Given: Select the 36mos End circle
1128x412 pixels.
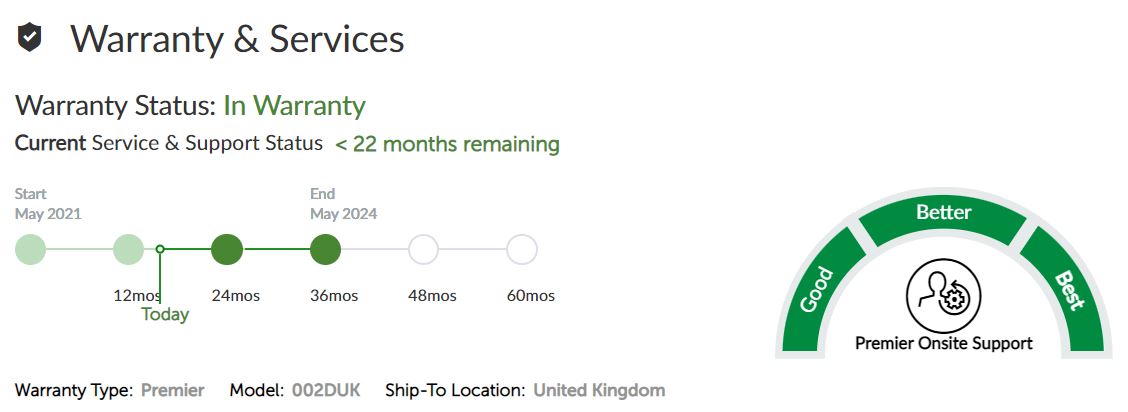Looking at the screenshot, I should [325, 250].
